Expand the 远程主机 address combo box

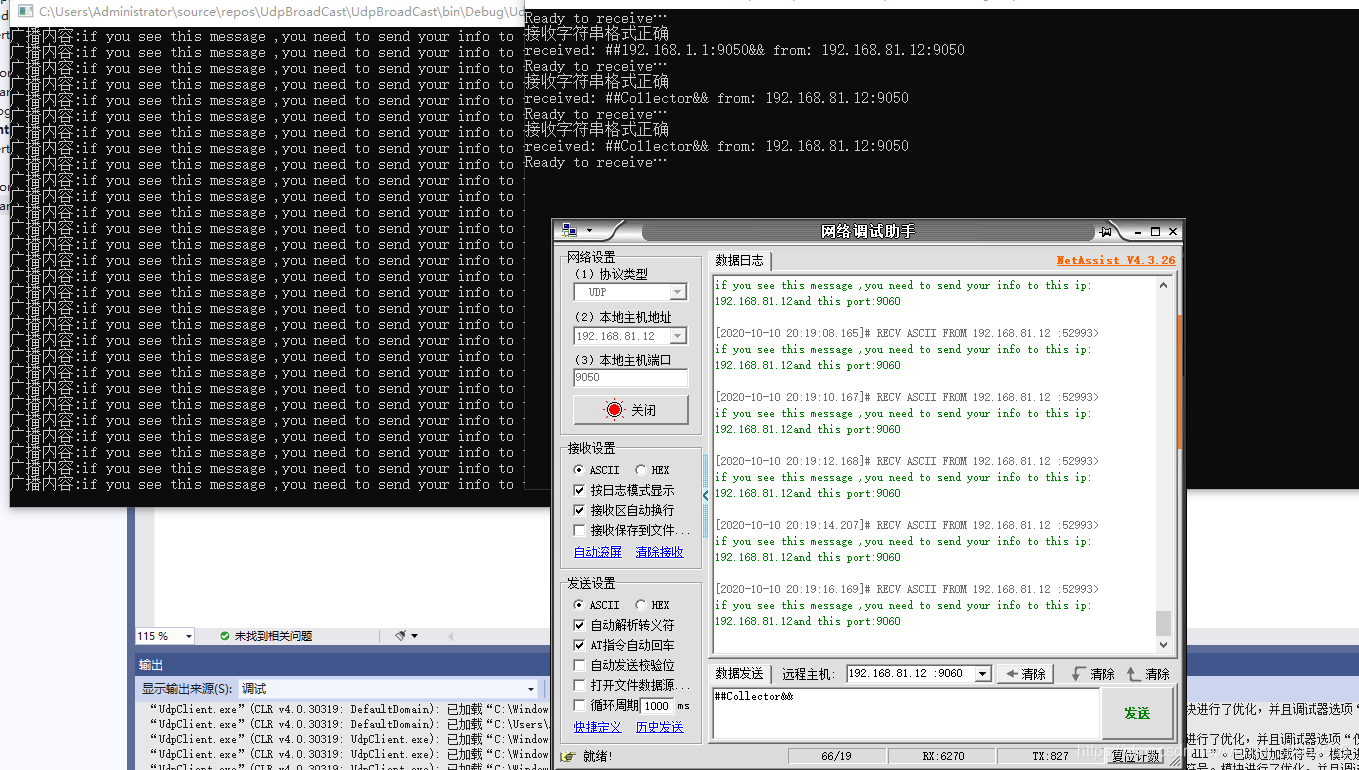coord(982,674)
